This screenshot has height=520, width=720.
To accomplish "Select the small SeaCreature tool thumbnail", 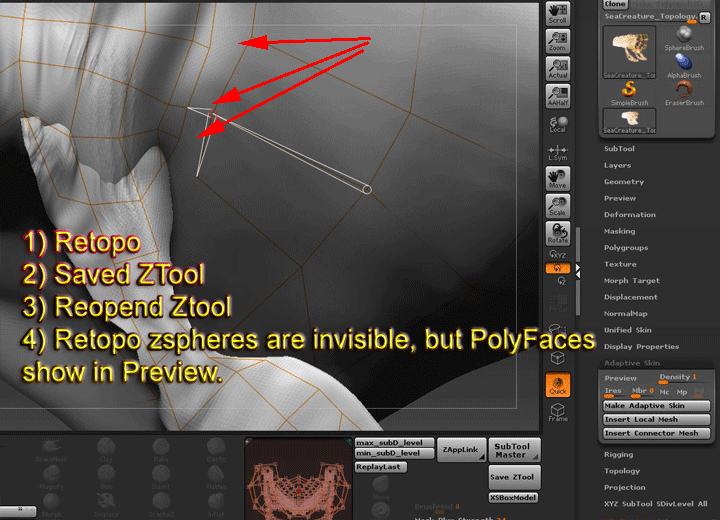I will 629,121.
